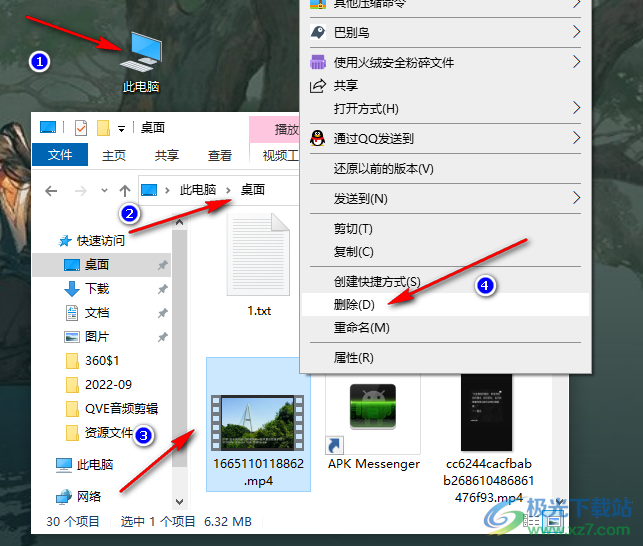This screenshot has height=546, width=643.
Task: Open the quick access toolbar dropdown arrow
Action: 121,129
